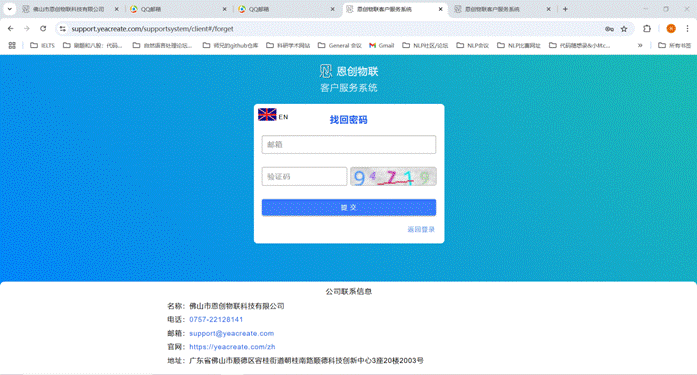Screen dimensions: 697x375
Task: Open the NLP会议 bookmark folder
Action: 473,45
